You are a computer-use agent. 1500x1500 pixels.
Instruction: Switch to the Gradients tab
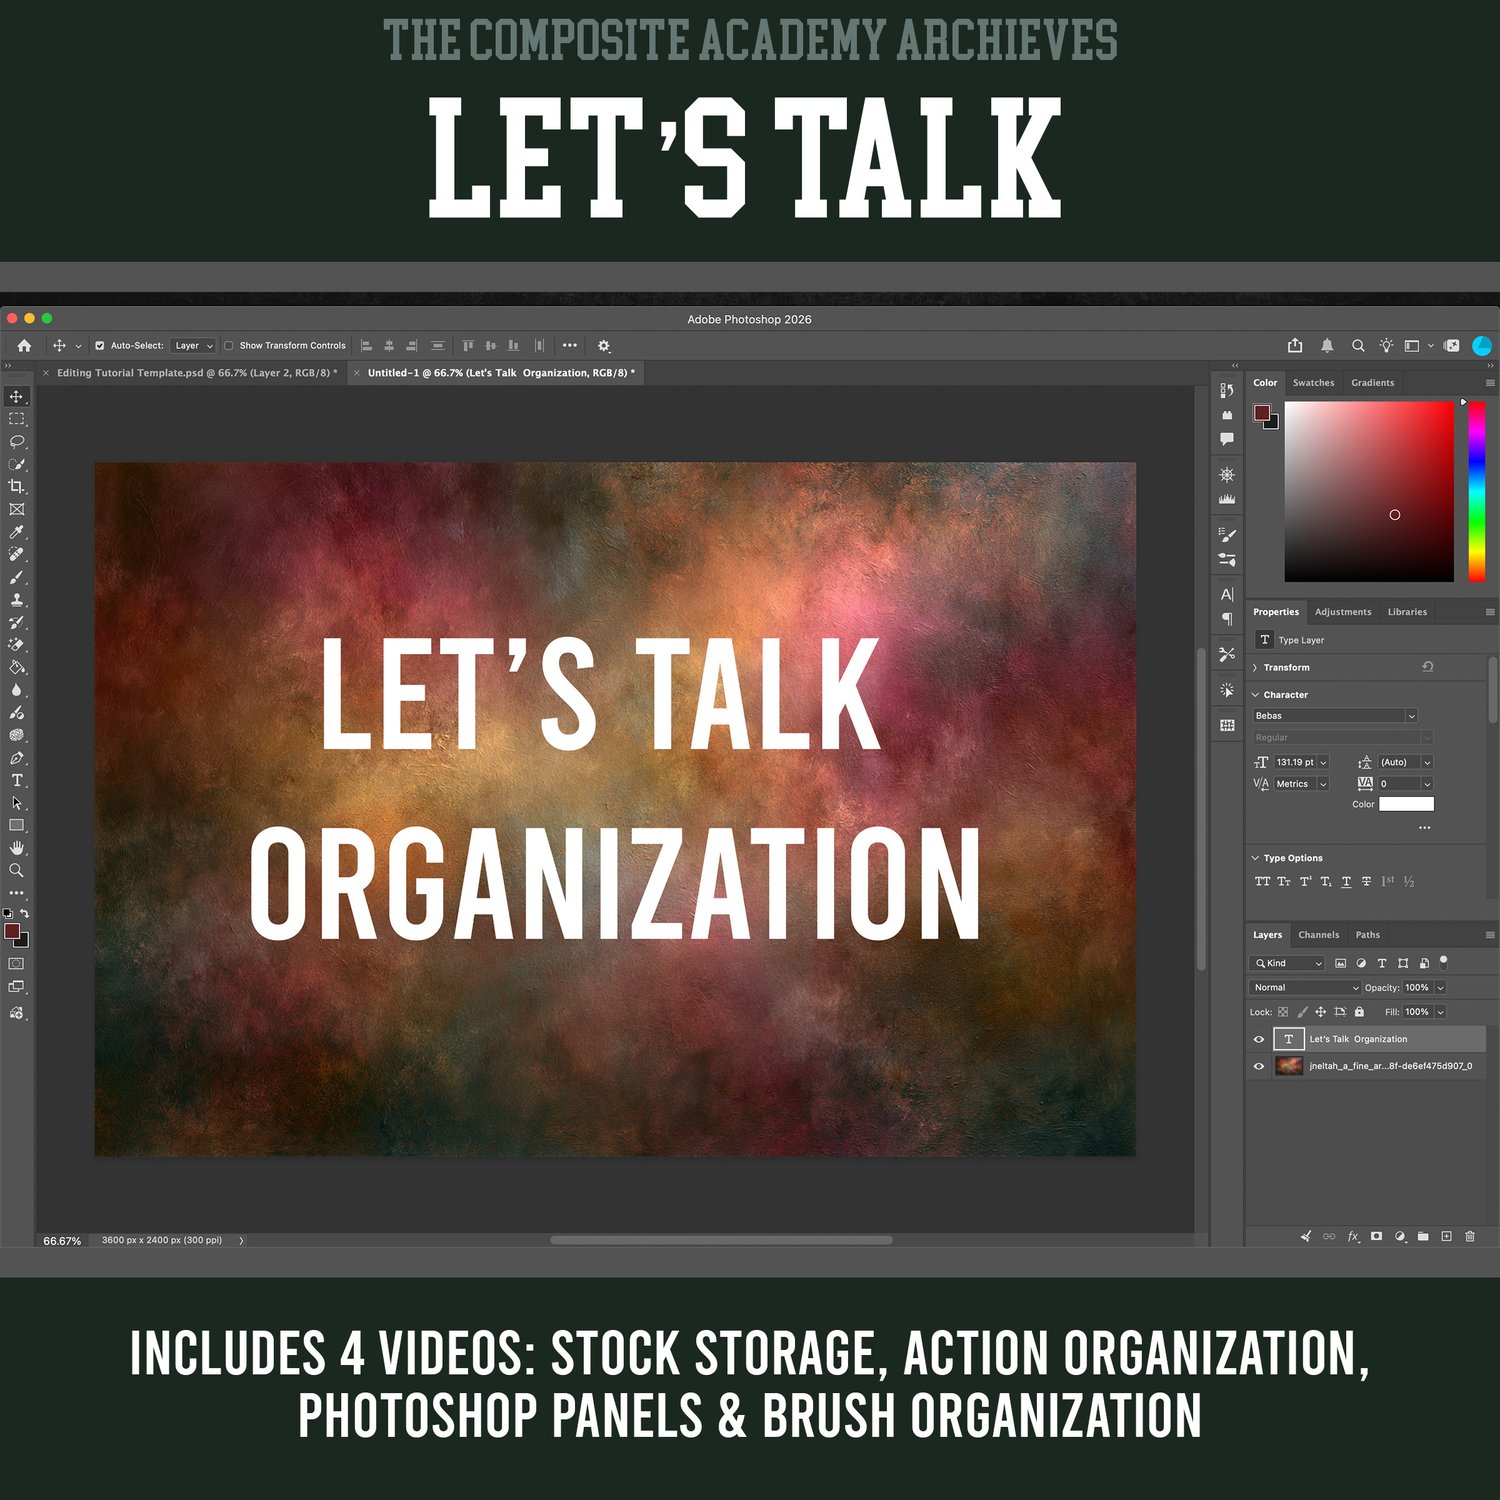coord(1372,383)
